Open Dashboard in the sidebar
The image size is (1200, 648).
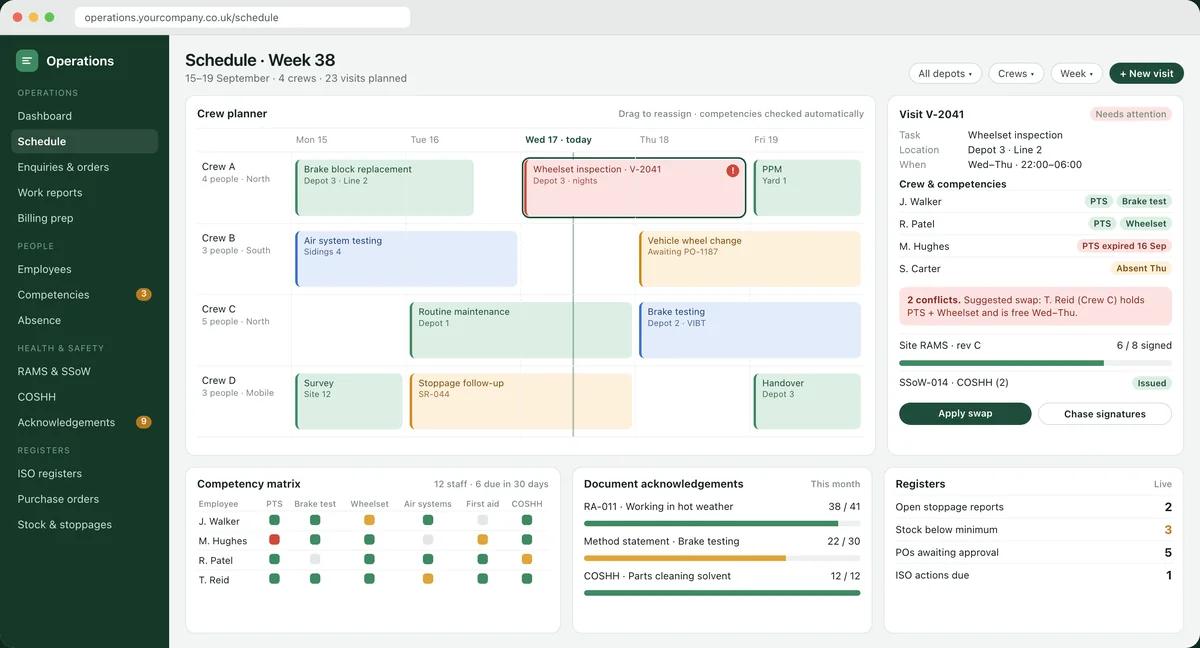point(85,116)
